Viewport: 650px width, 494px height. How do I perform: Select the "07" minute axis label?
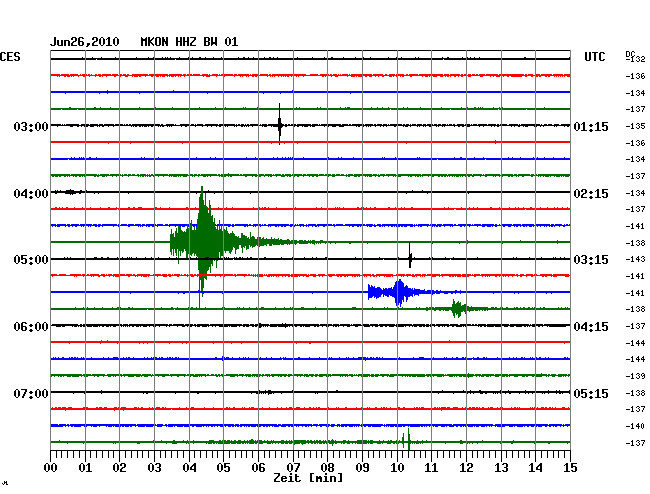click(x=293, y=467)
